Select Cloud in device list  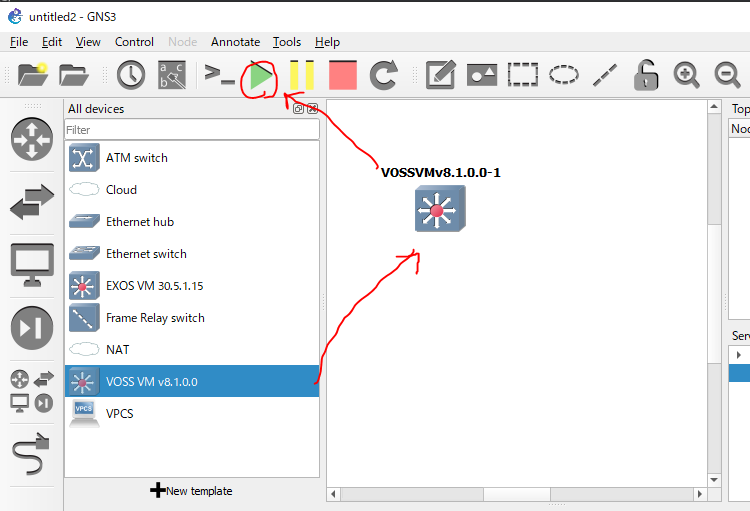192,190
